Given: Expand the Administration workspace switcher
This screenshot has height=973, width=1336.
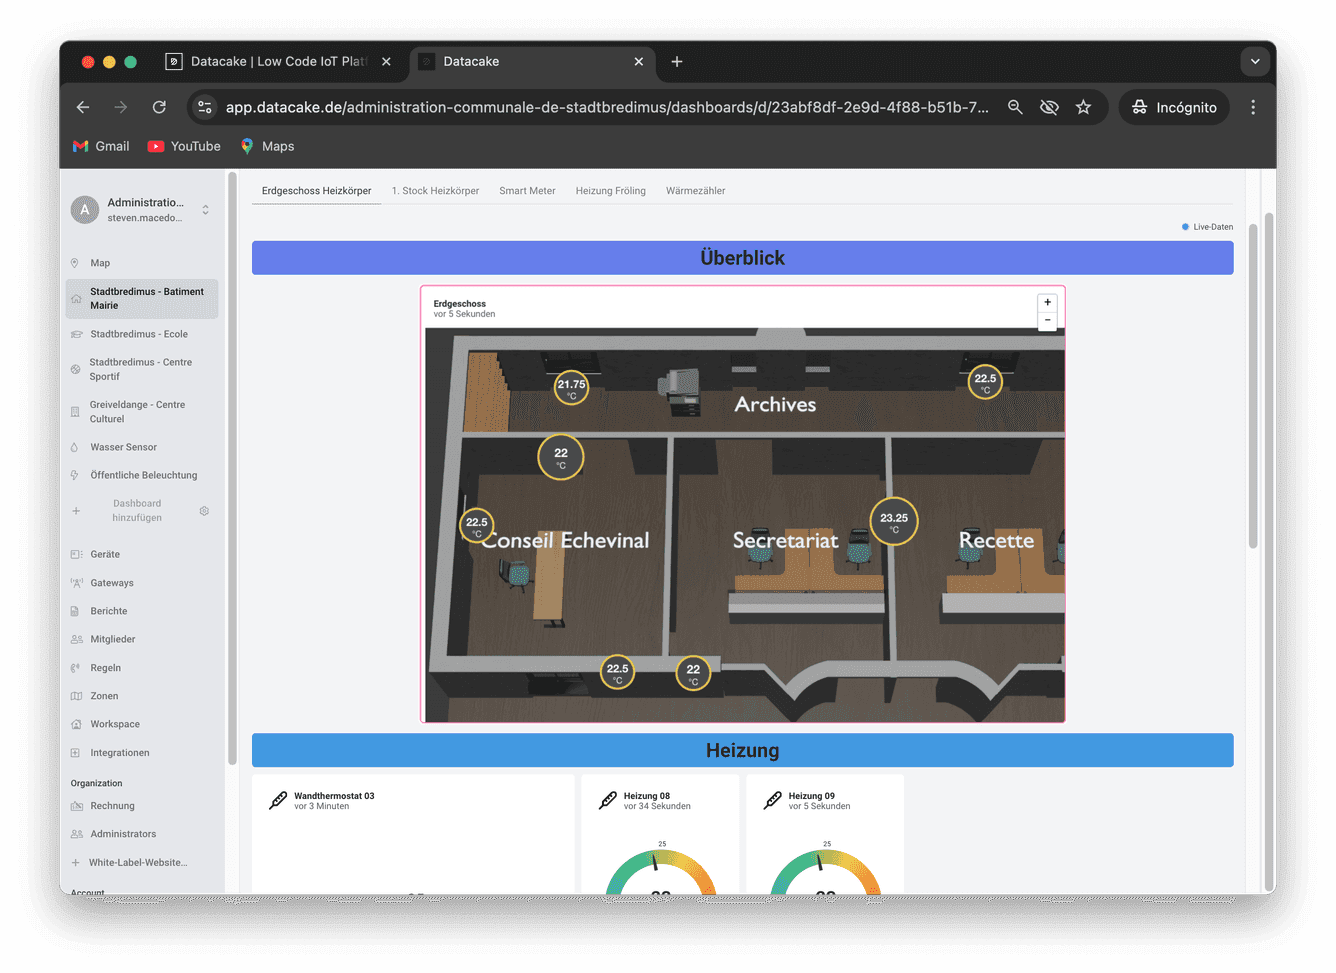Looking at the screenshot, I should [x=205, y=210].
